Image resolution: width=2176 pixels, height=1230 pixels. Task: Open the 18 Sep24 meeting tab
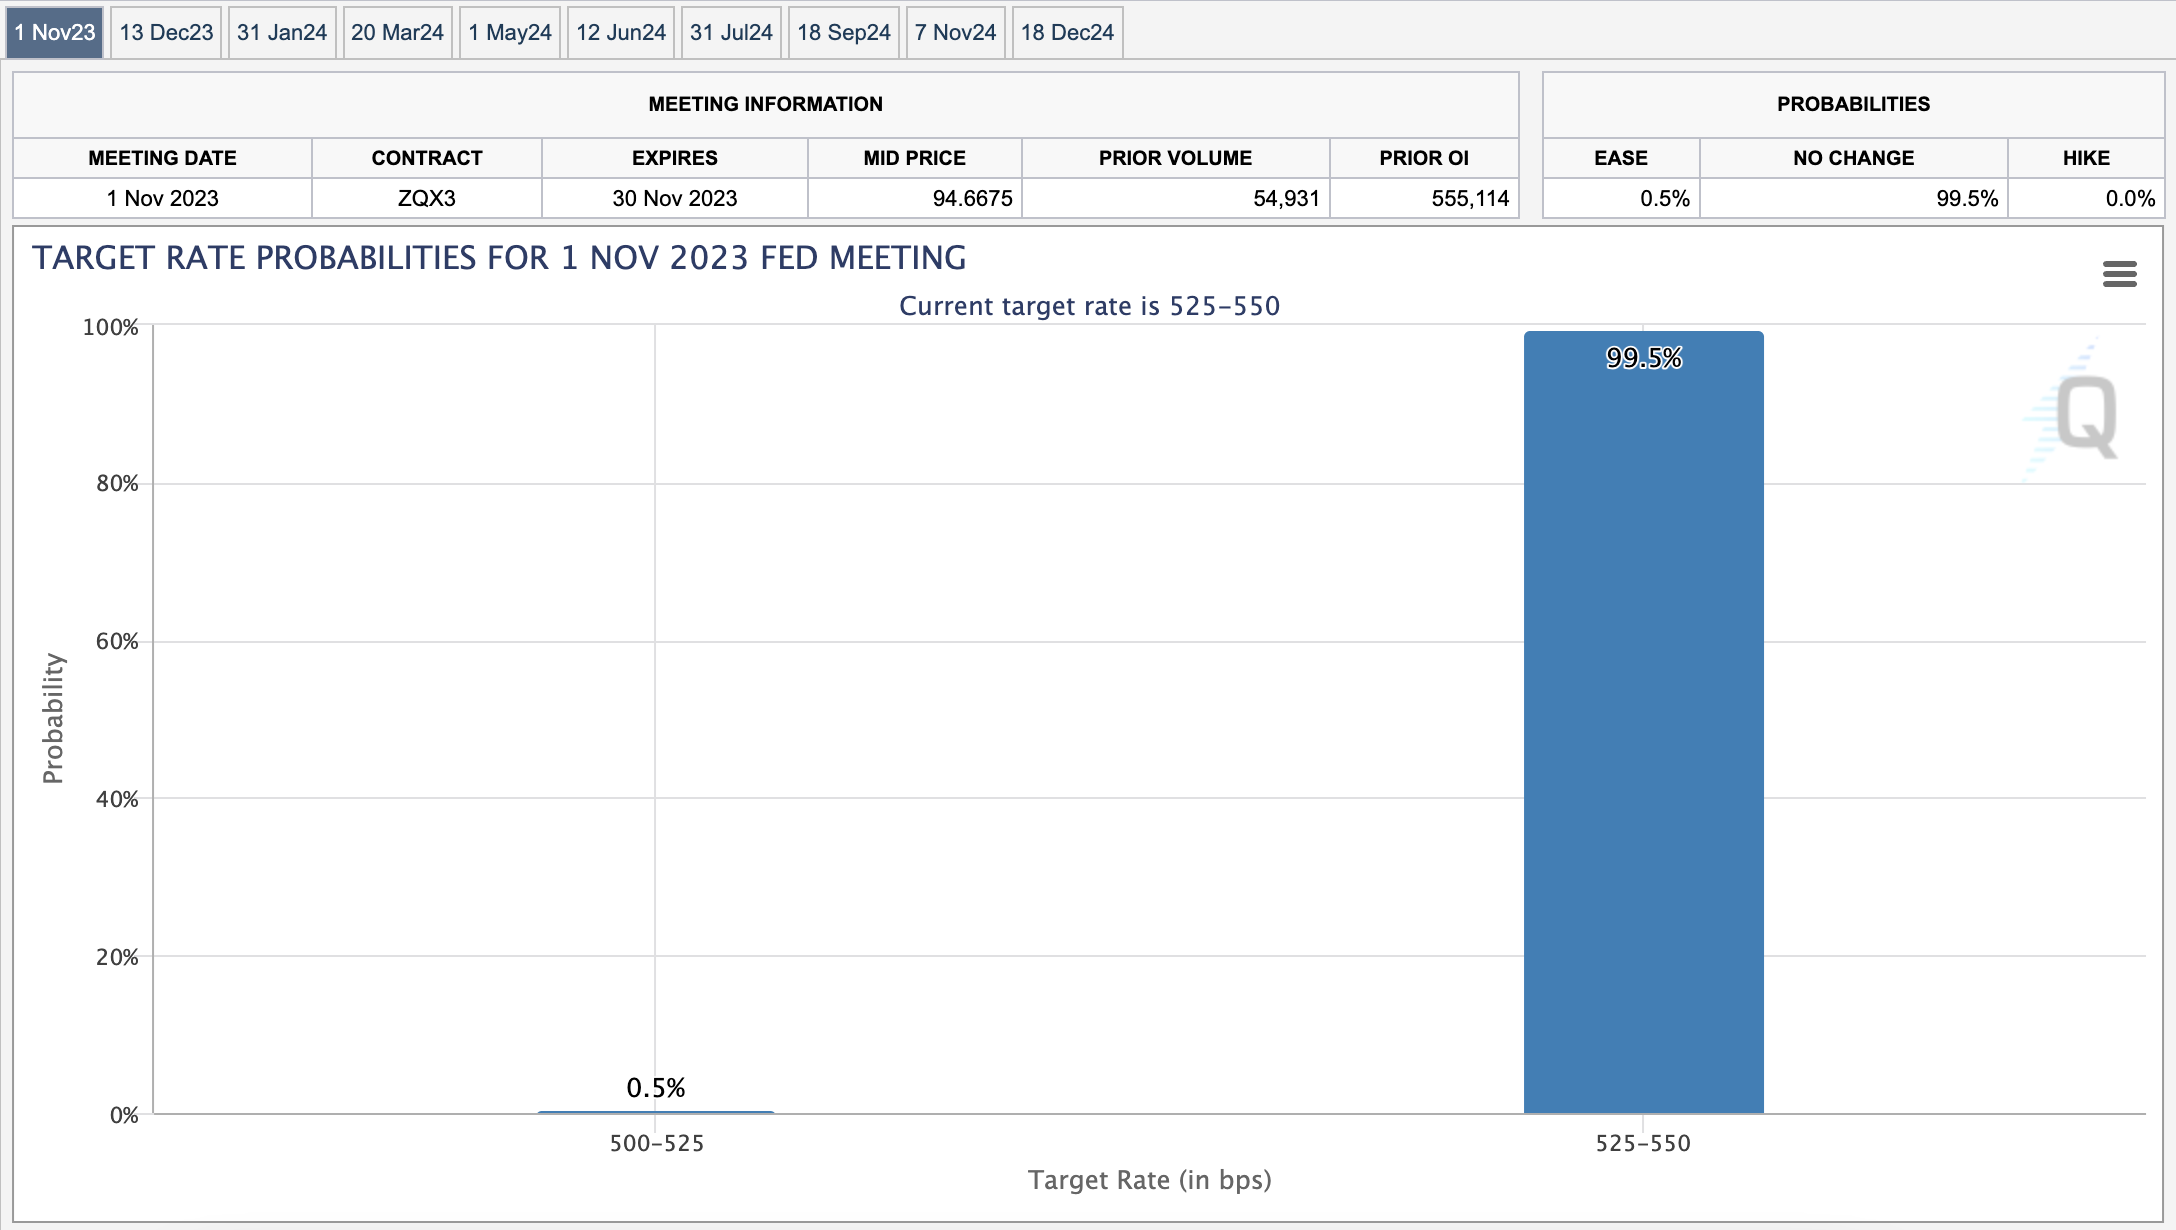click(x=843, y=33)
